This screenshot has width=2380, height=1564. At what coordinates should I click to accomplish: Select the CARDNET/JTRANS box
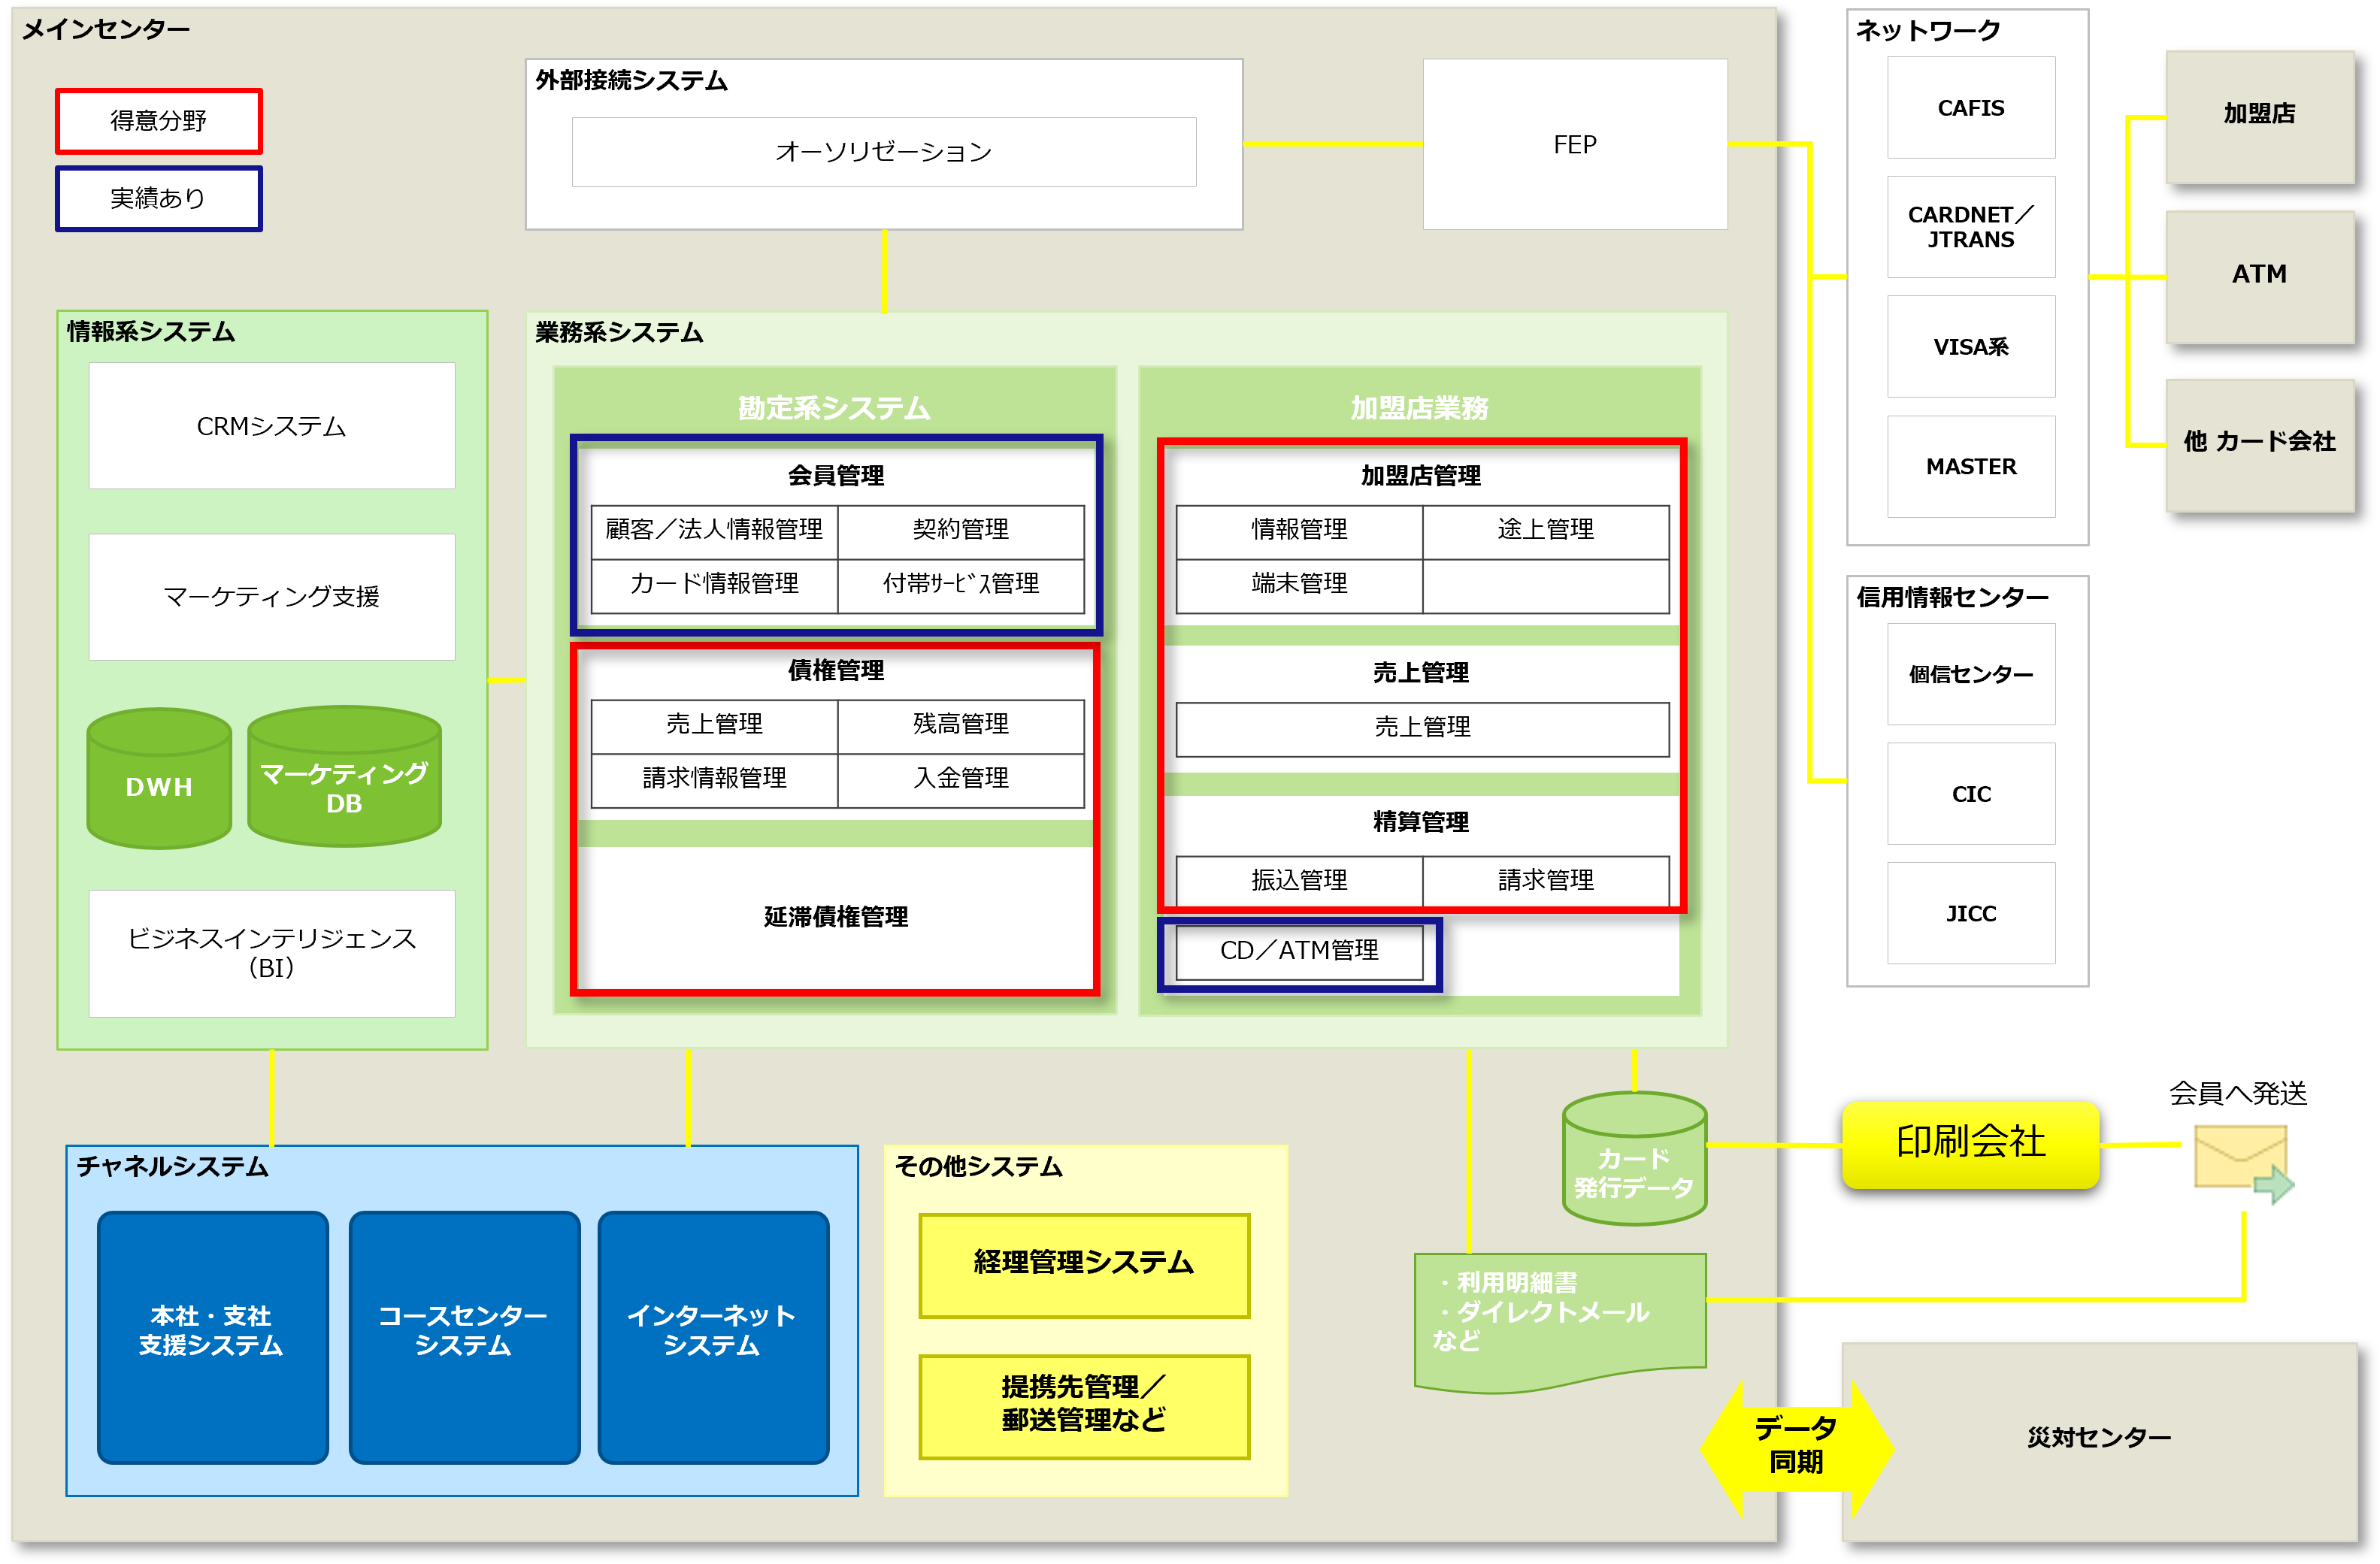1970,227
